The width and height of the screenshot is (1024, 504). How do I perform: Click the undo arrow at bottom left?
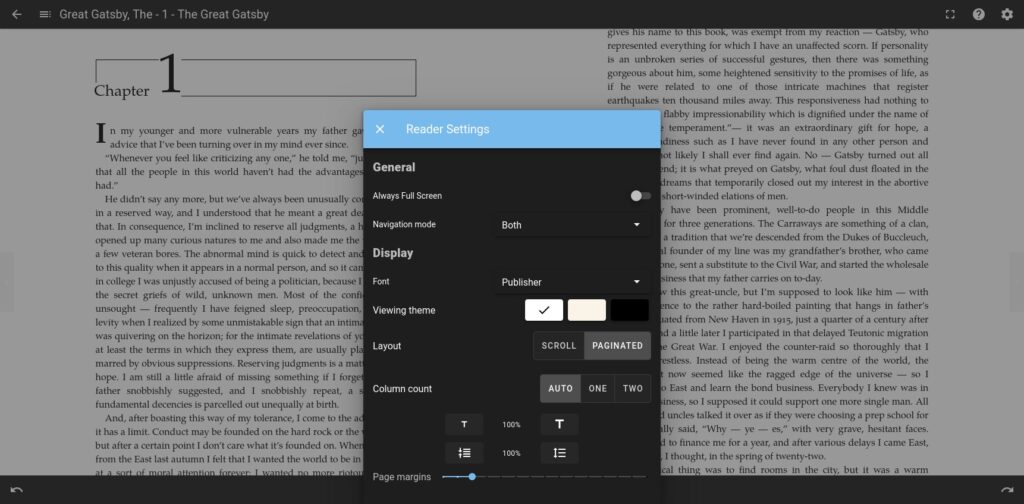17,490
